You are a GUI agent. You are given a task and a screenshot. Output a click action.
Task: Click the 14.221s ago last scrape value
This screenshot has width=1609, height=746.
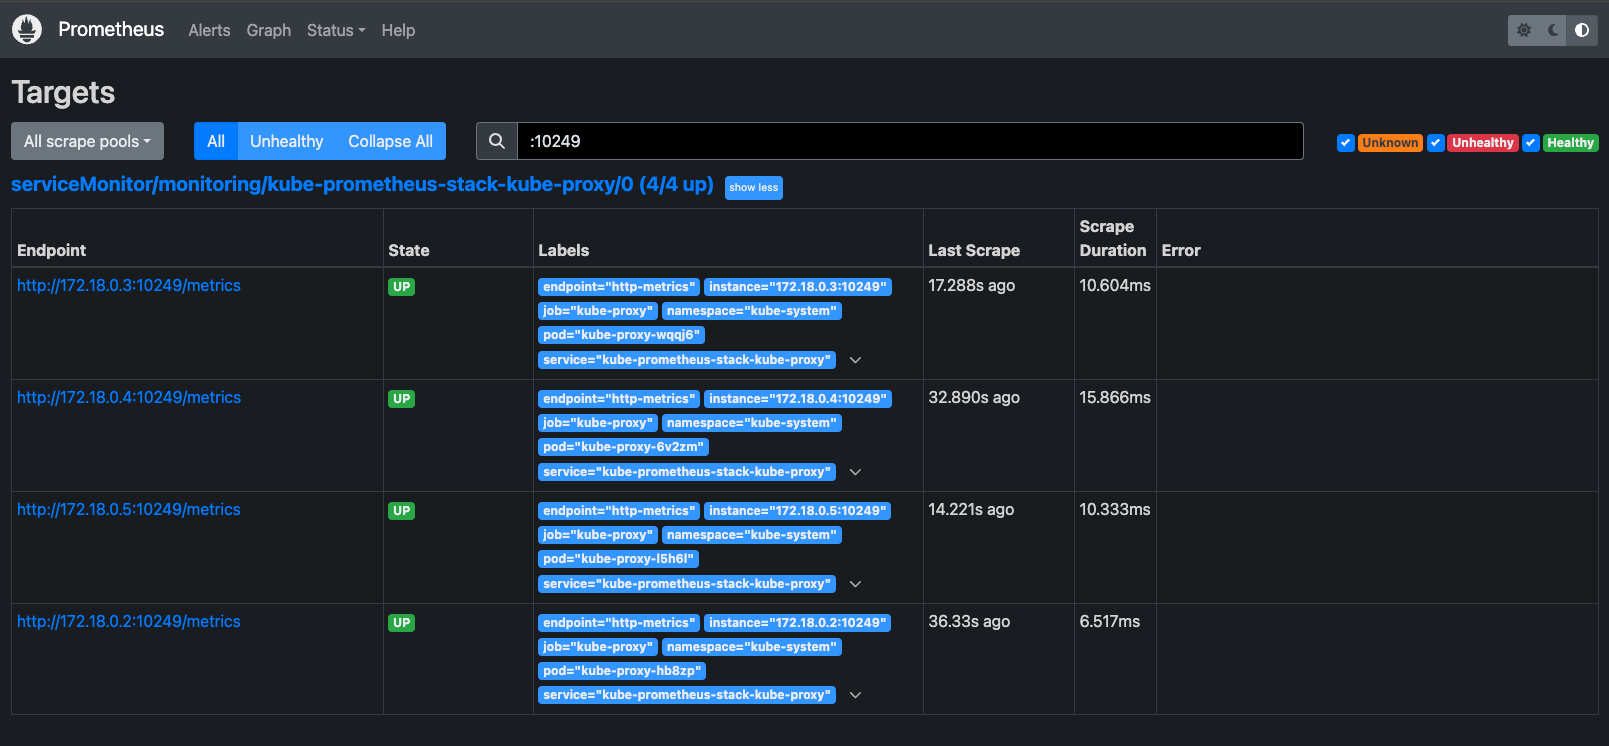[x=971, y=509]
